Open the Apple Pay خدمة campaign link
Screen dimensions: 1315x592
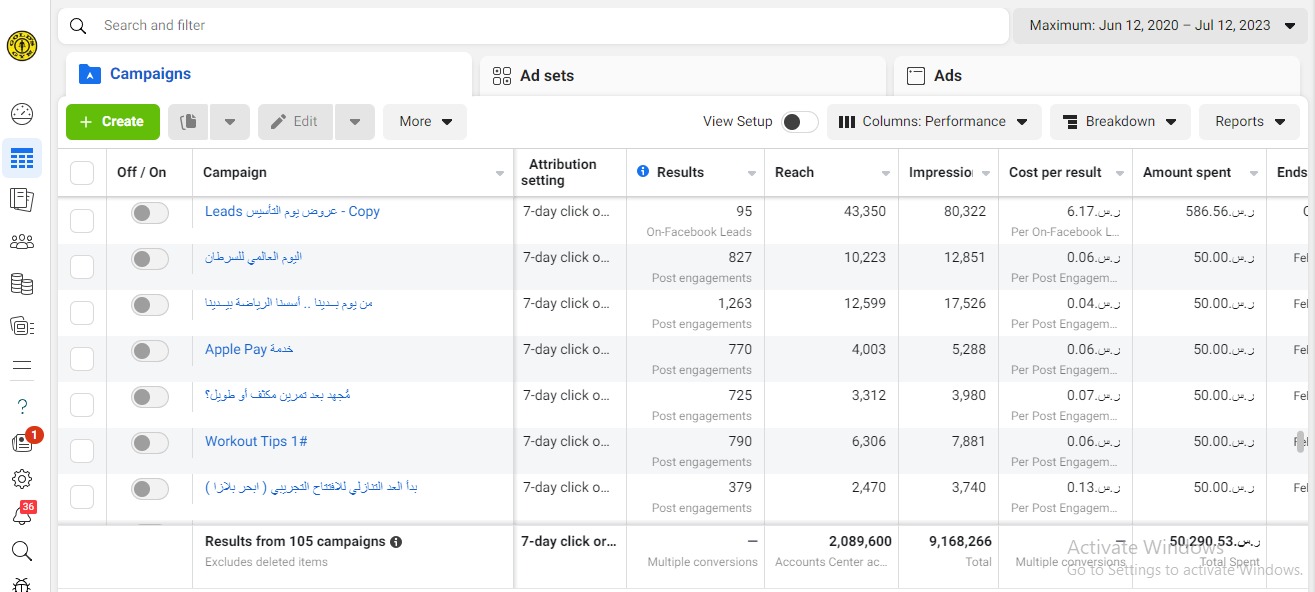click(249, 350)
